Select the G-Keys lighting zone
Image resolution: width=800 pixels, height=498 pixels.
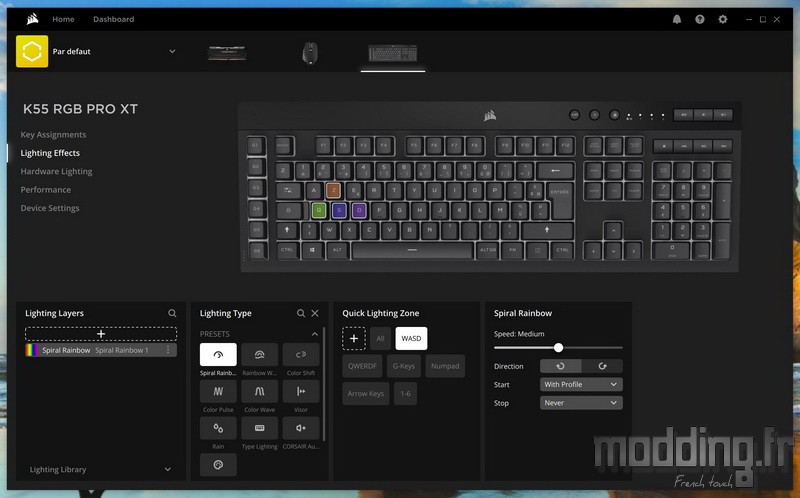click(404, 366)
